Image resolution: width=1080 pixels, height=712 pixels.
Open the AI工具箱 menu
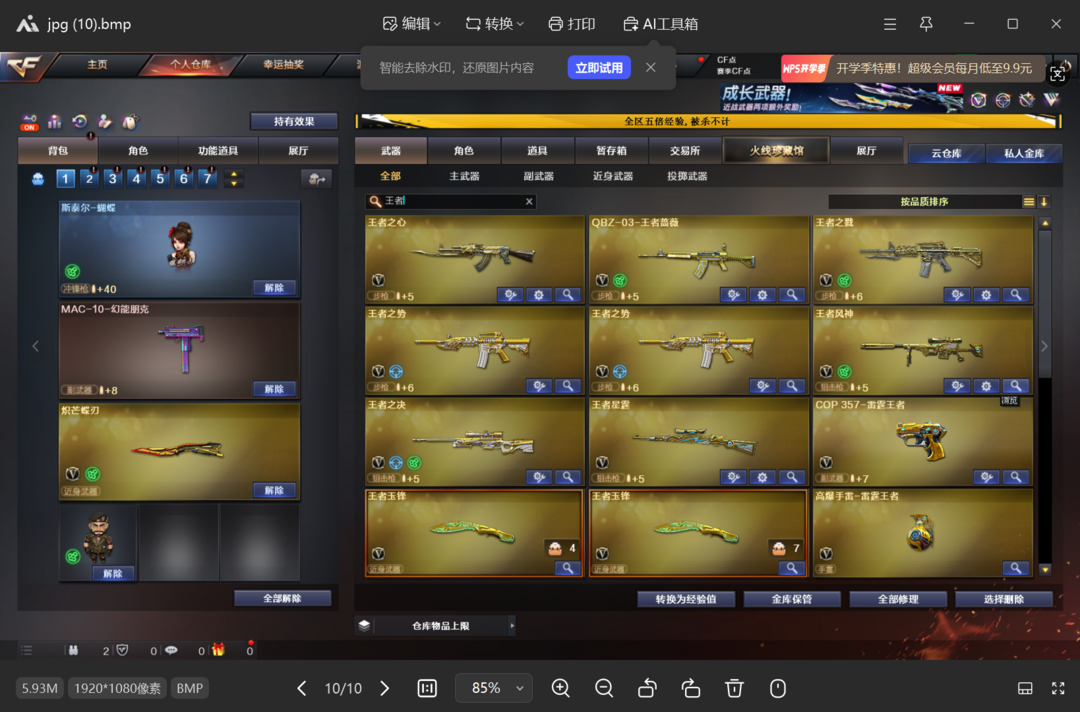click(660, 24)
